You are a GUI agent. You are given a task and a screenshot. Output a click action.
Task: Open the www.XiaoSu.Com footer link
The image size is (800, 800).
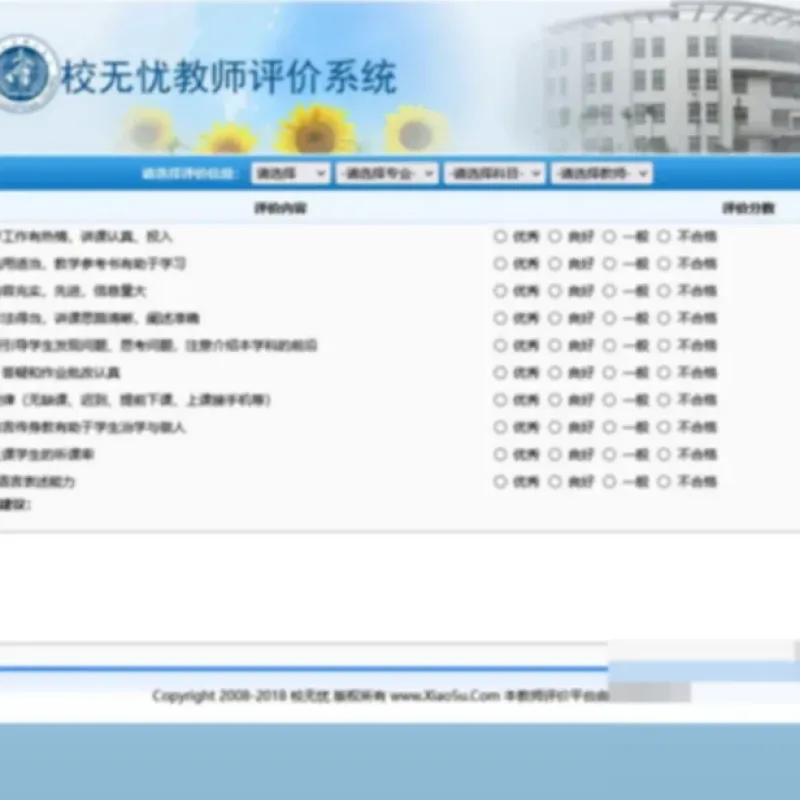(x=445, y=696)
